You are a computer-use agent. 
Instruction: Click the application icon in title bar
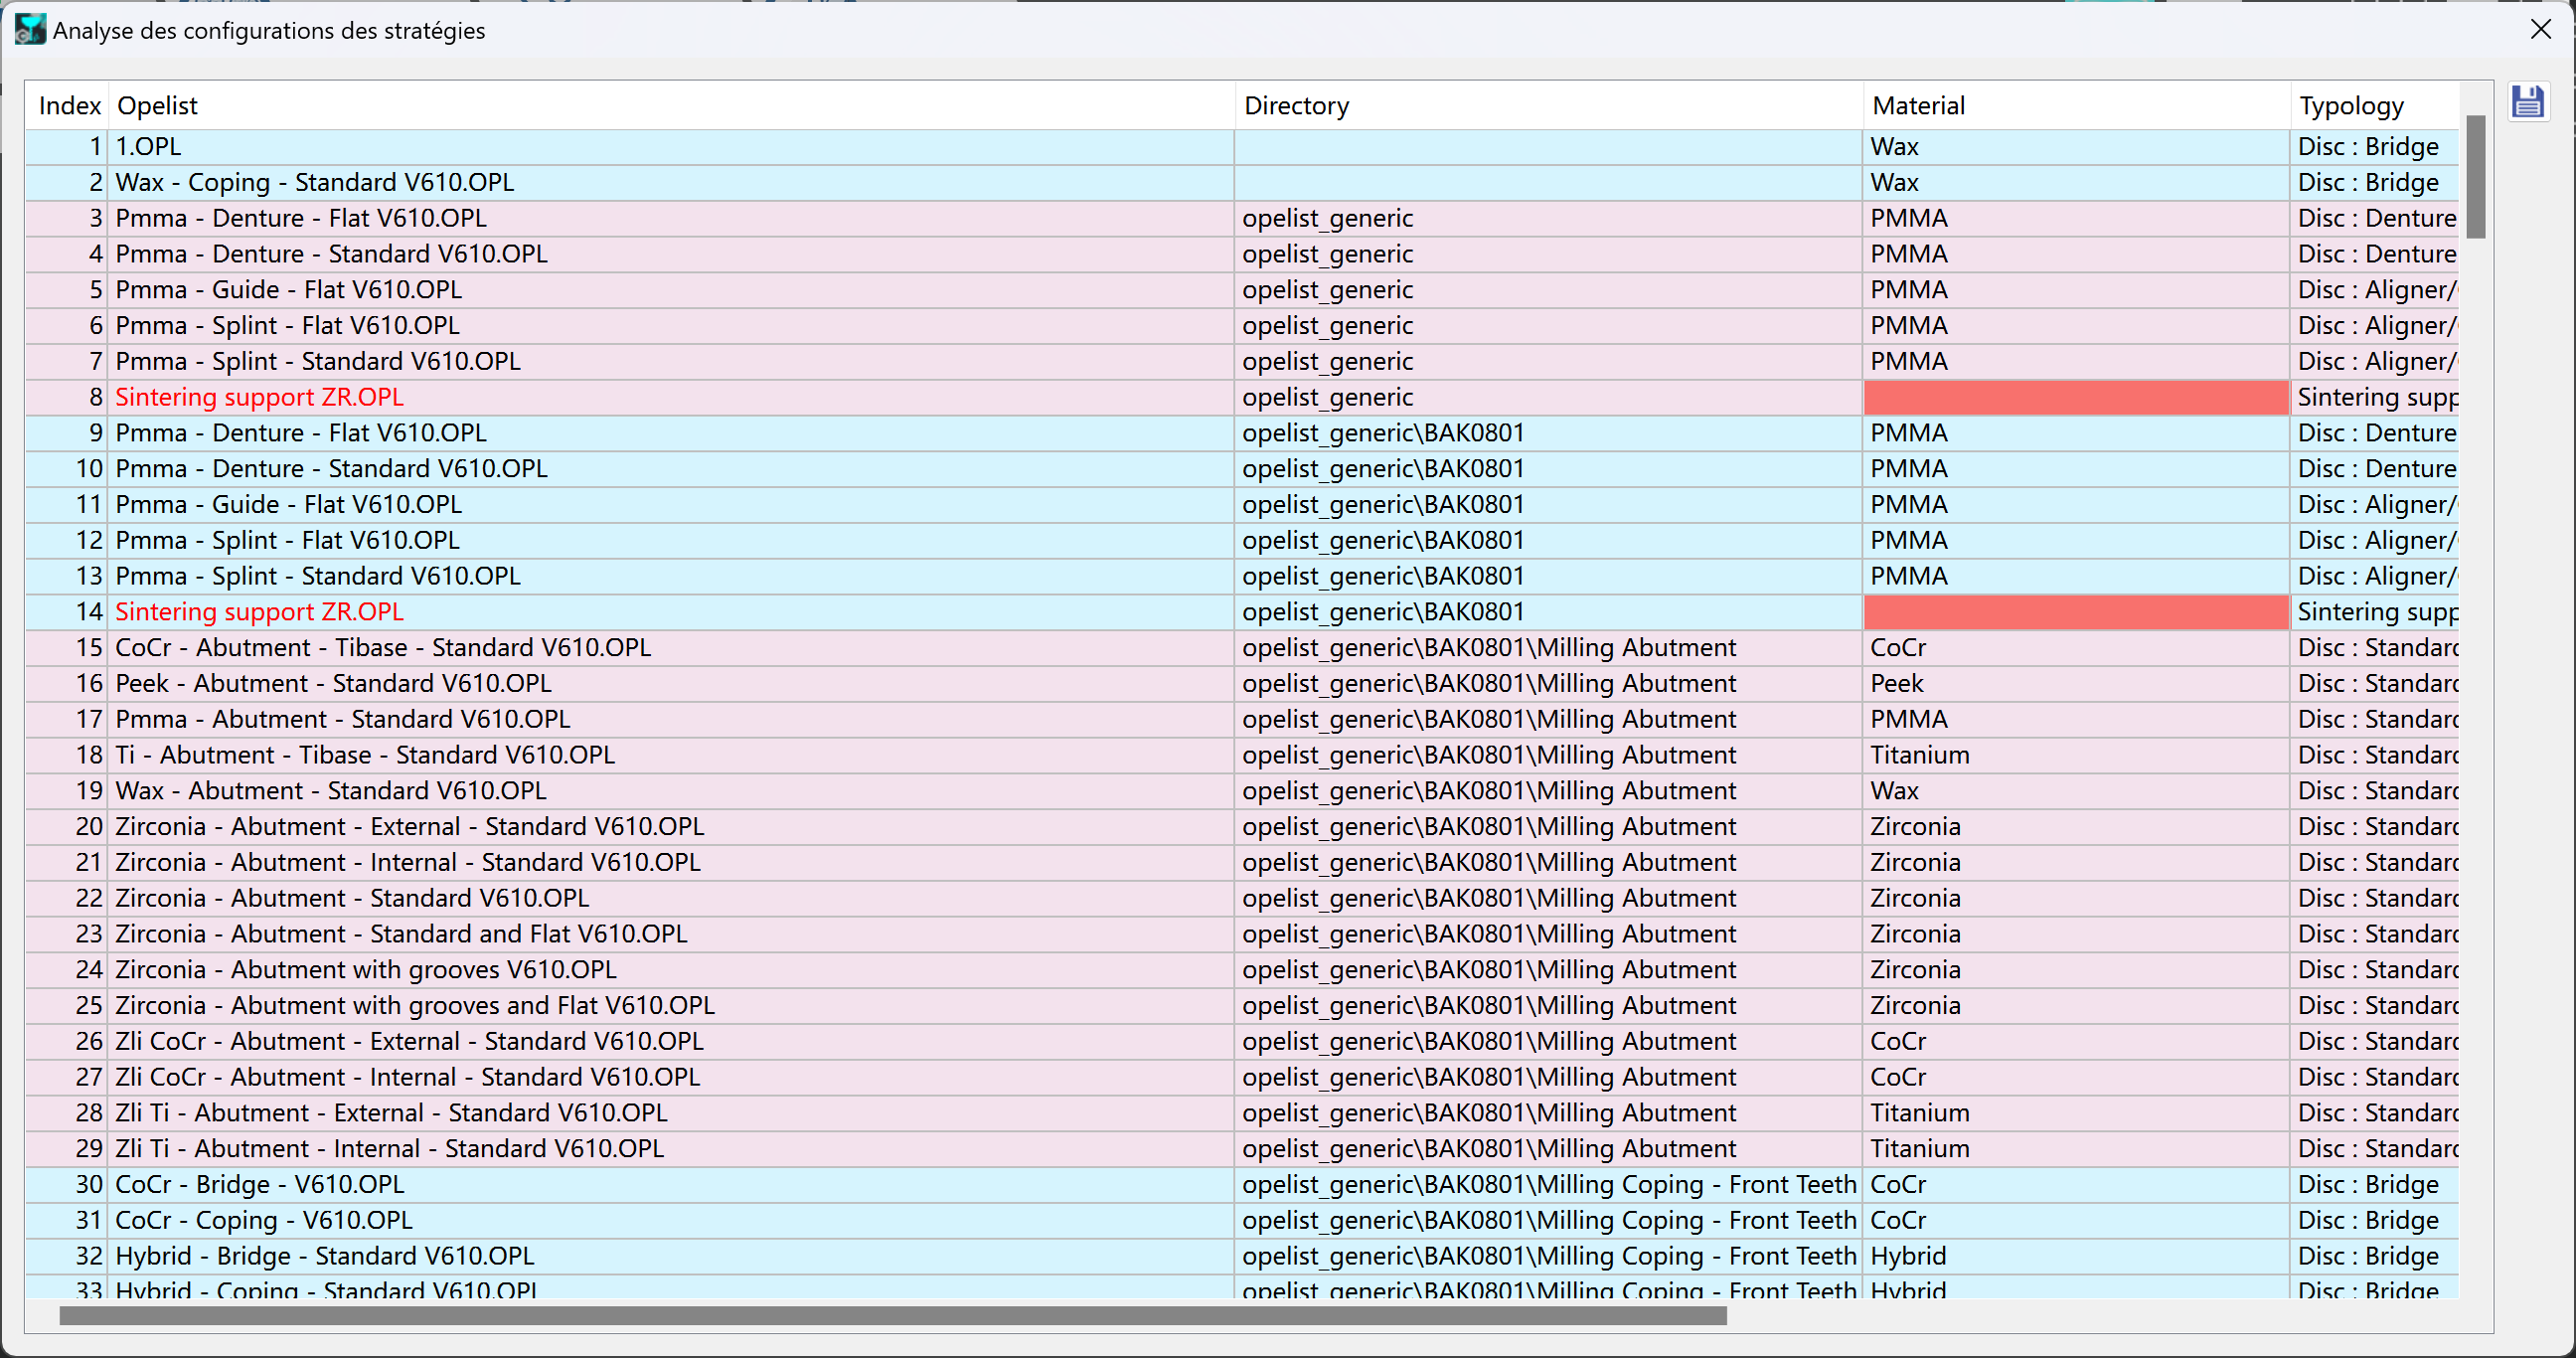pyautogui.click(x=30, y=30)
